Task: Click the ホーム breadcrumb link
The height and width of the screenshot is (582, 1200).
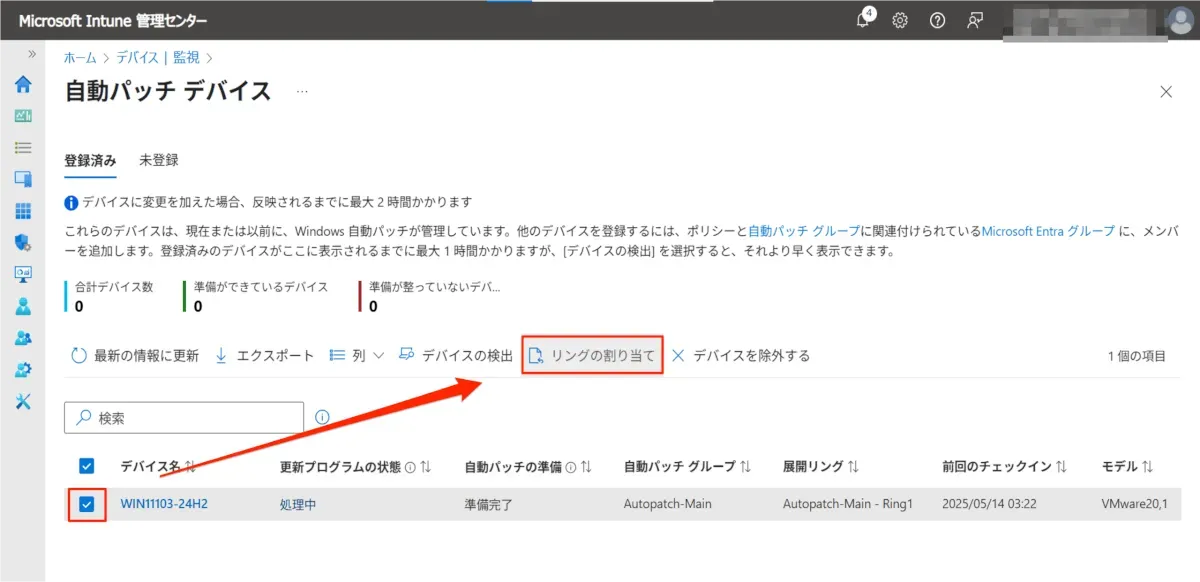Action: [x=81, y=59]
